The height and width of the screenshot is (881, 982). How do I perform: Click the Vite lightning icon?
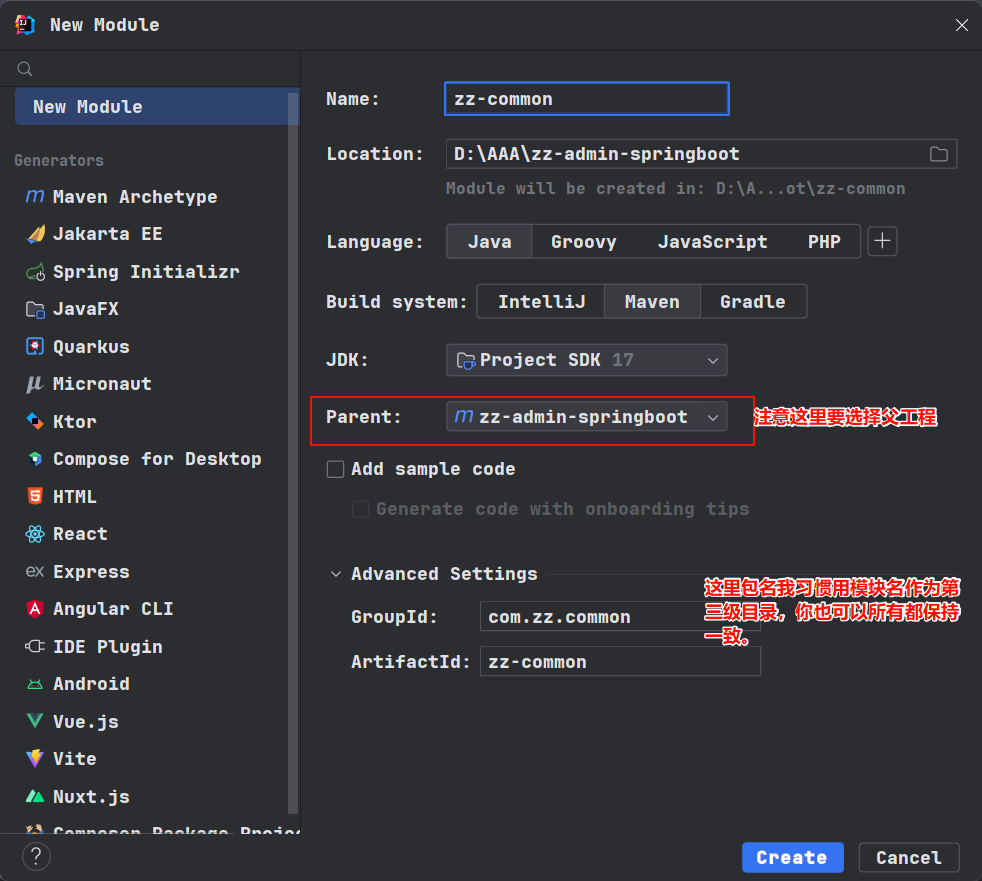[35, 759]
